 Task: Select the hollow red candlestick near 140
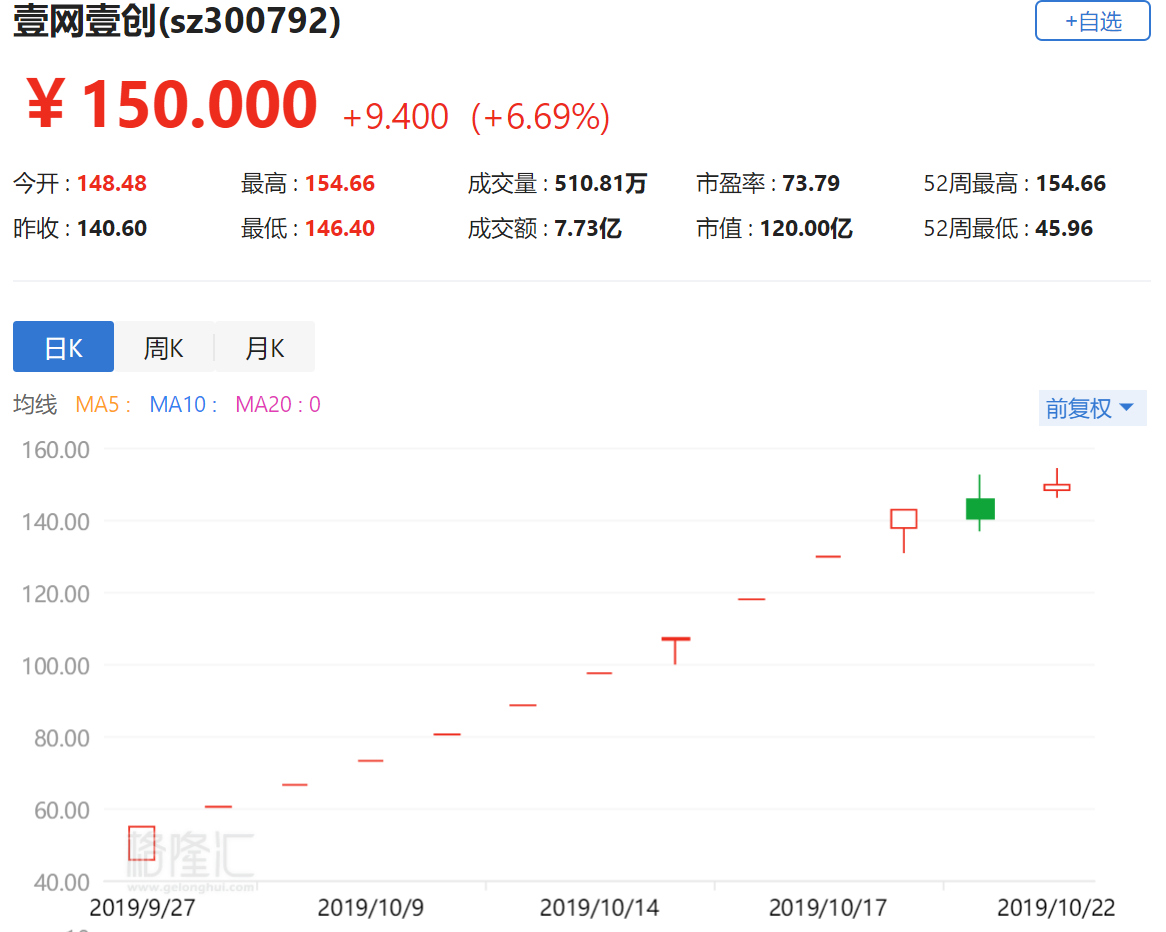pyautogui.click(x=904, y=519)
